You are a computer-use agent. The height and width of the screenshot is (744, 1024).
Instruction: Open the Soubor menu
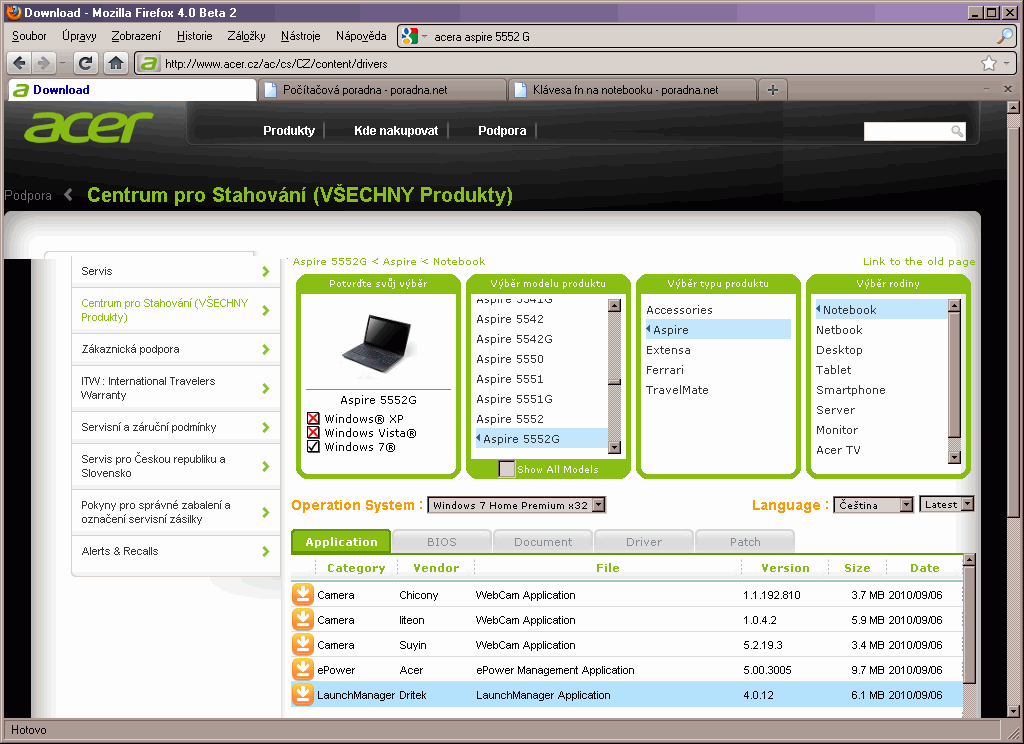(29, 36)
